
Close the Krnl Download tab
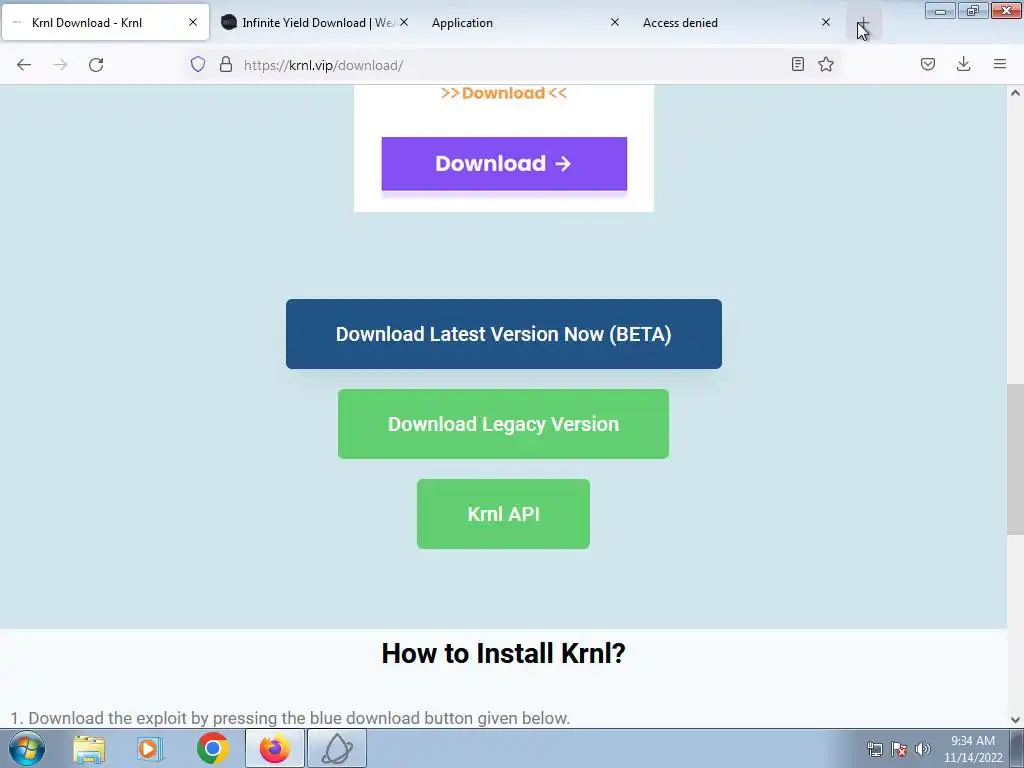[193, 22]
